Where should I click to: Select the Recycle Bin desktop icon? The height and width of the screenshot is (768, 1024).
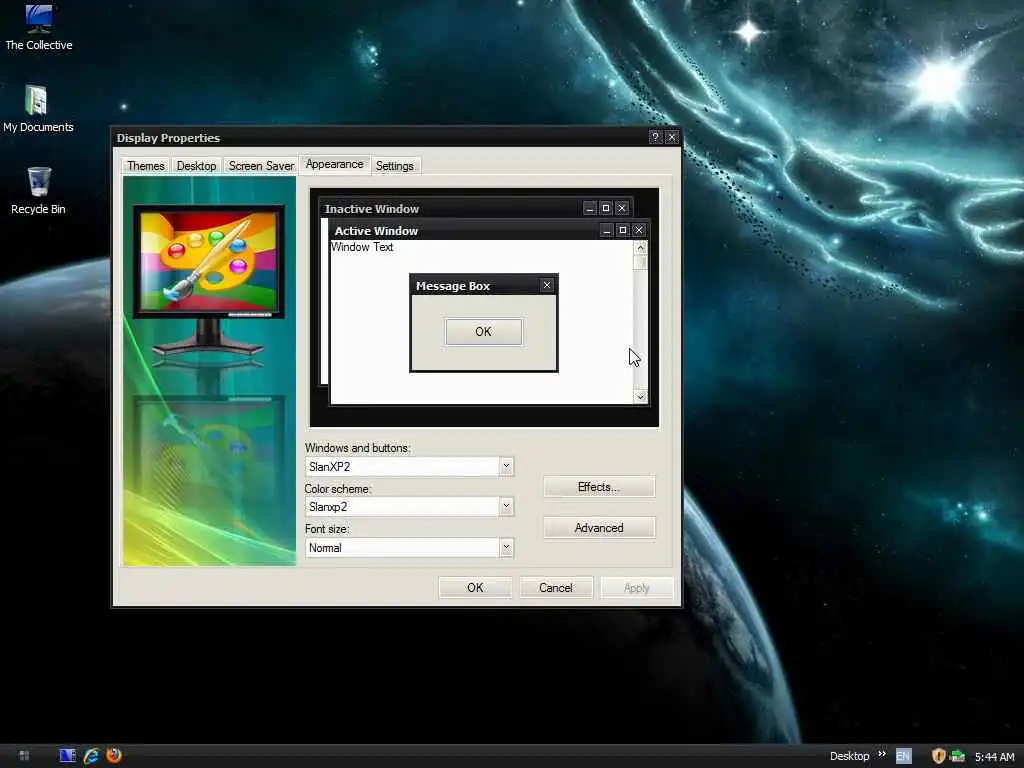39,190
